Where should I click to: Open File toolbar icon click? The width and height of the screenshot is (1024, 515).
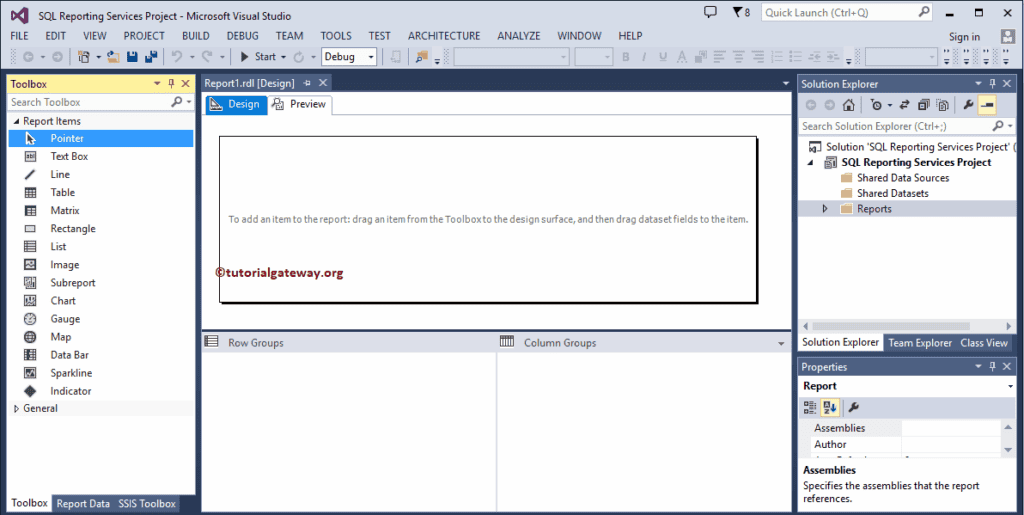pos(114,57)
